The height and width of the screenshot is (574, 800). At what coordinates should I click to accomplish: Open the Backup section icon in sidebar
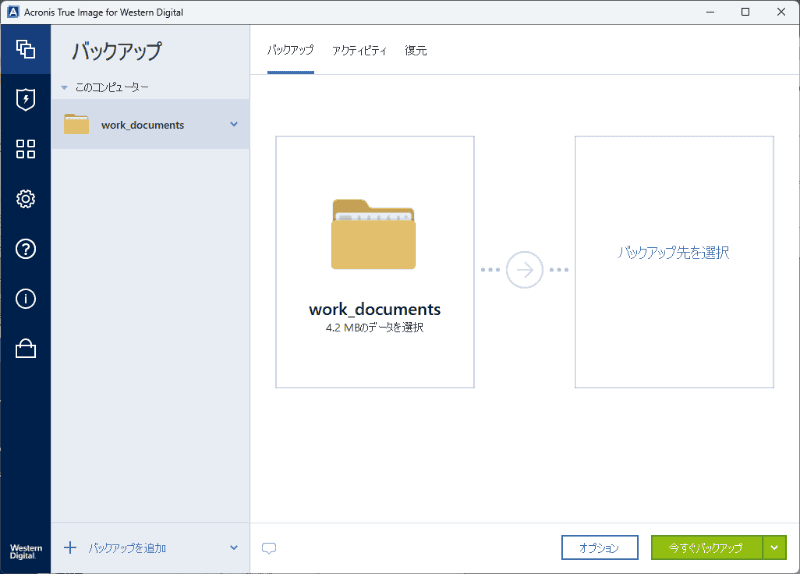click(x=26, y=49)
